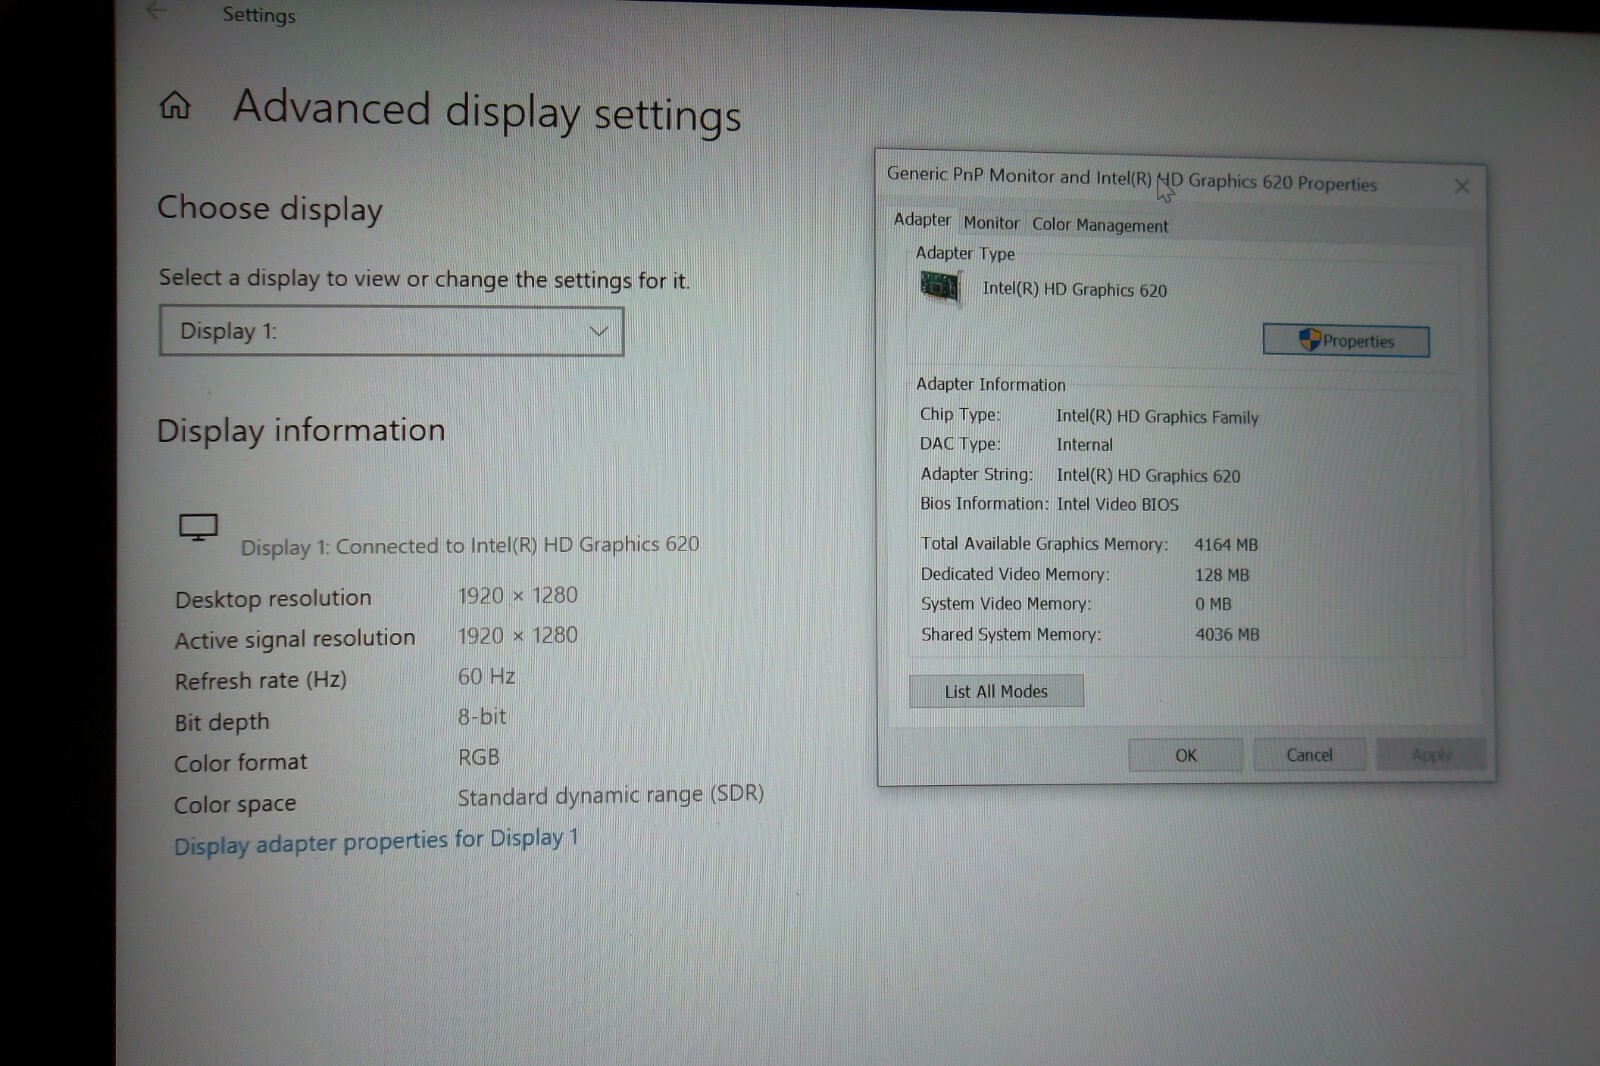This screenshot has height=1066, width=1600.
Task: Click the Bit depth label
Action: [x=222, y=722]
